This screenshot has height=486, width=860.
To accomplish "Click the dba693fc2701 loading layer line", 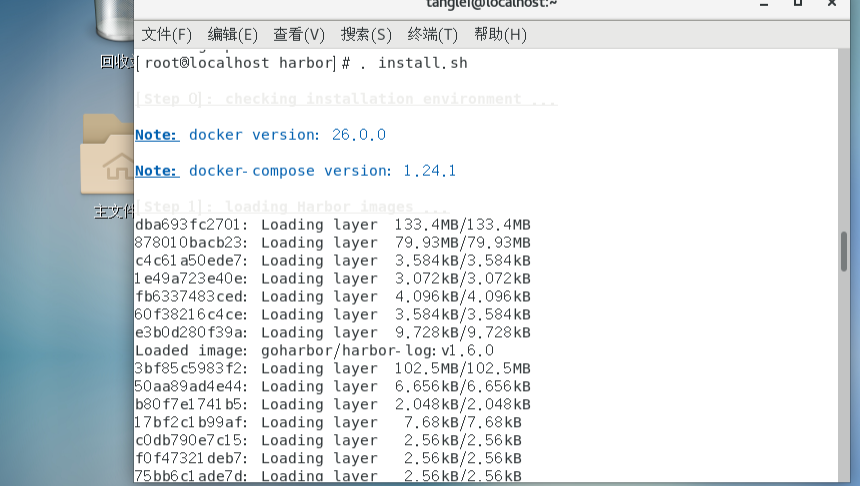I will [x=332, y=225].
